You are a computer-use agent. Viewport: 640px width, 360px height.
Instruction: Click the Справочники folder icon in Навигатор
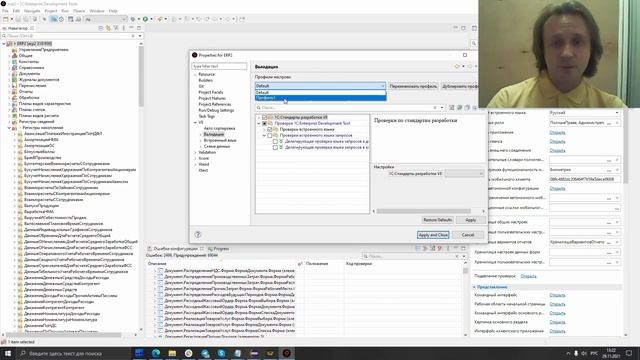(15, 67)
